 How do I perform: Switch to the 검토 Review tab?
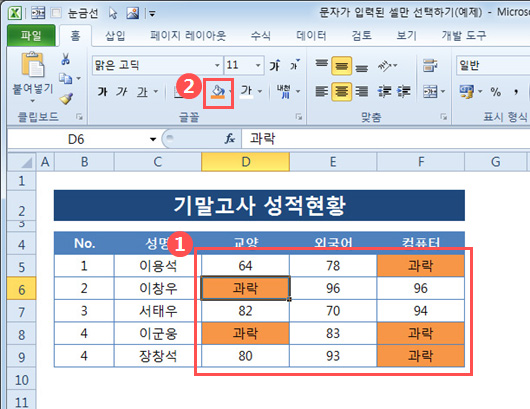coord(361,35)
